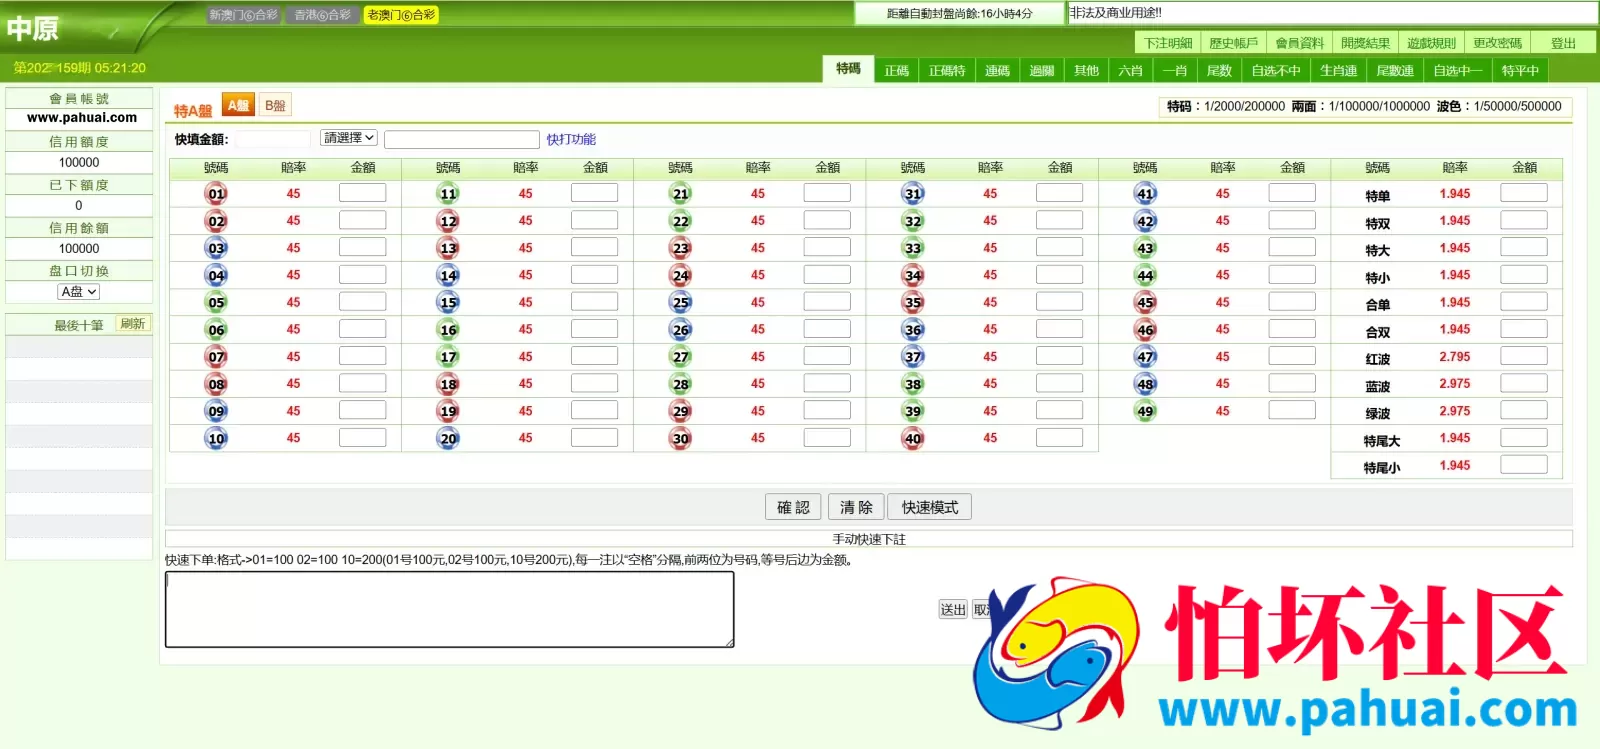Open 下注明細 bet details menu
The height and width of the screenshot is (749, 1600).
1168,43
